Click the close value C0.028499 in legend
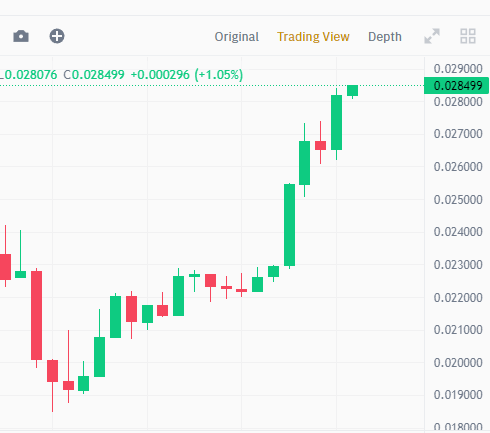This screenshot has width=490, height=433. click(94, 75)
